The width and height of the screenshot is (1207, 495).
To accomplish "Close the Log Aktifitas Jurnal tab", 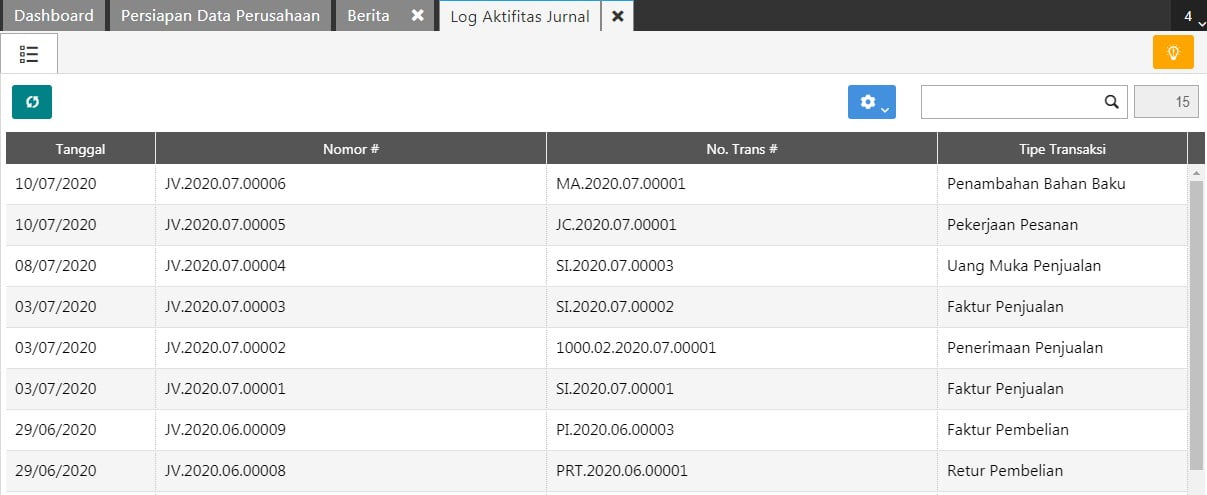I will coord(618,16).
